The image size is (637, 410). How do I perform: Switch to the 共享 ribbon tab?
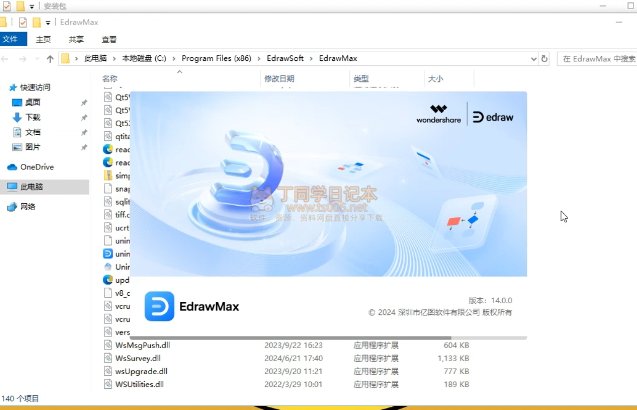pyautogui.click(x=76, y=39)
